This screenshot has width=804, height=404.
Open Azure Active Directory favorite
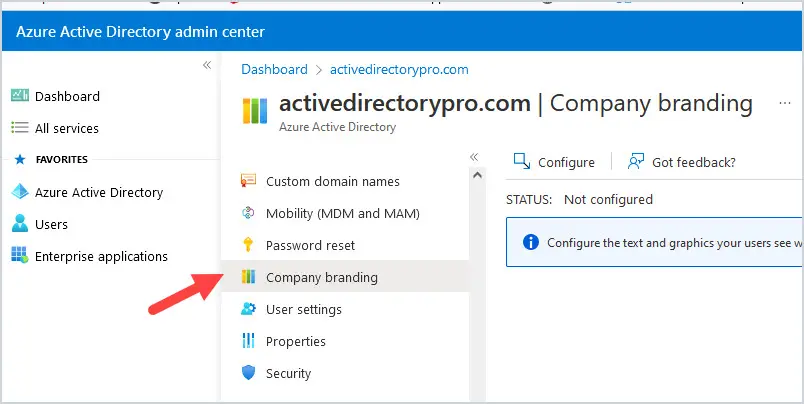(x=99, y=192)
